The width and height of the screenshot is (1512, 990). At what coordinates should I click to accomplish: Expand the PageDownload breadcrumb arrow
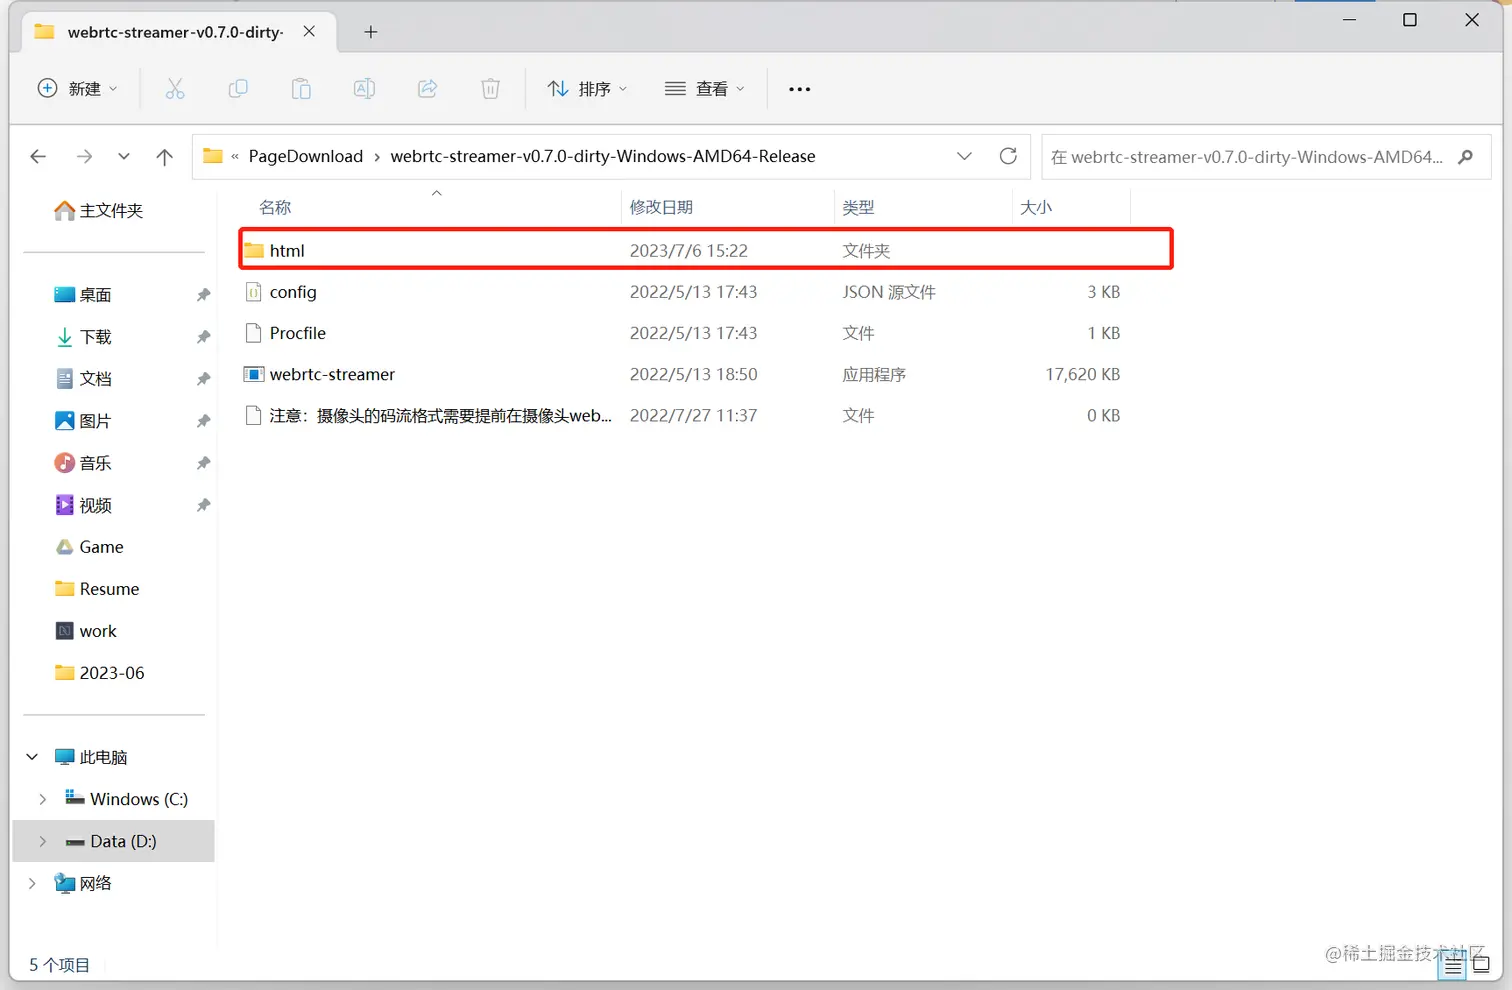pyautogui.click(x=377, y=156)
